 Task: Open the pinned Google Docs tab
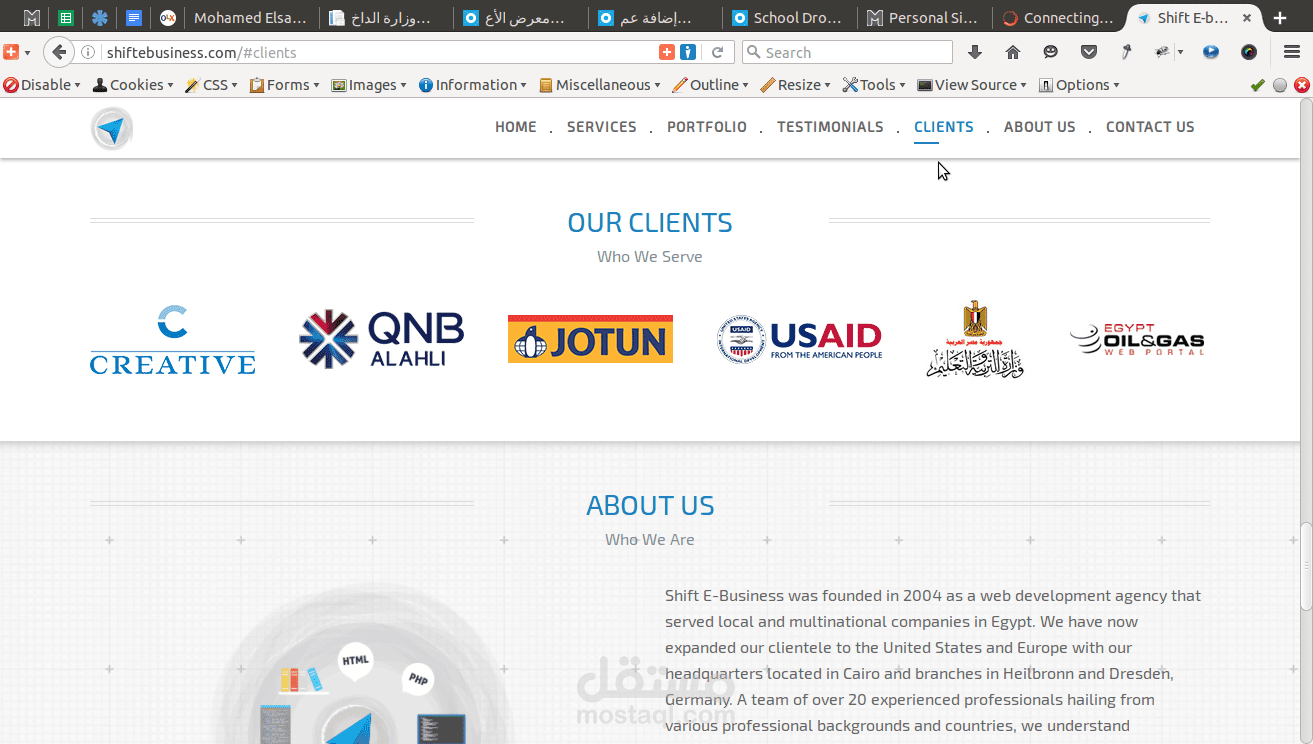134,18
